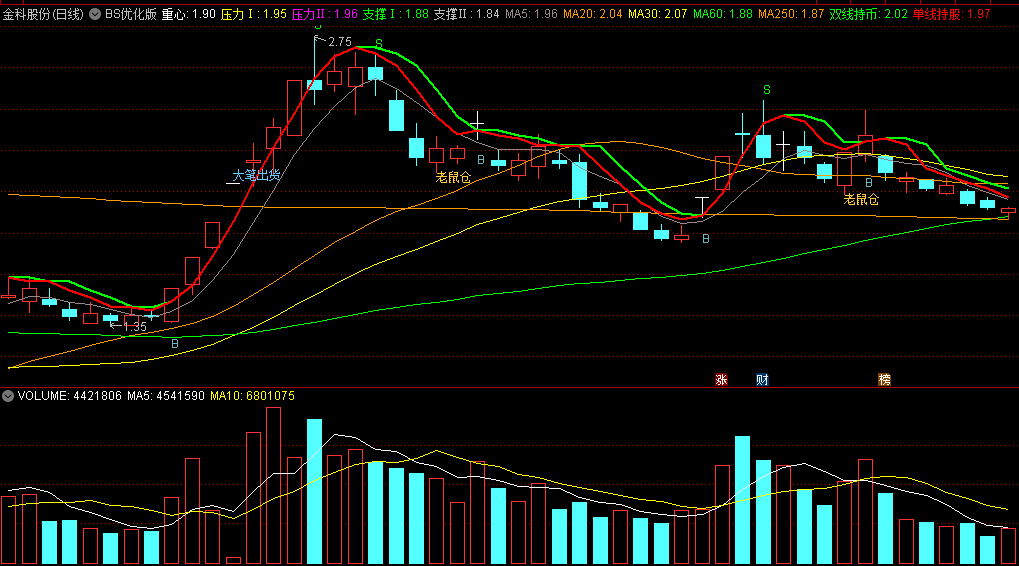Click the MA250: 1.87 label

click(x=791, y=14)
